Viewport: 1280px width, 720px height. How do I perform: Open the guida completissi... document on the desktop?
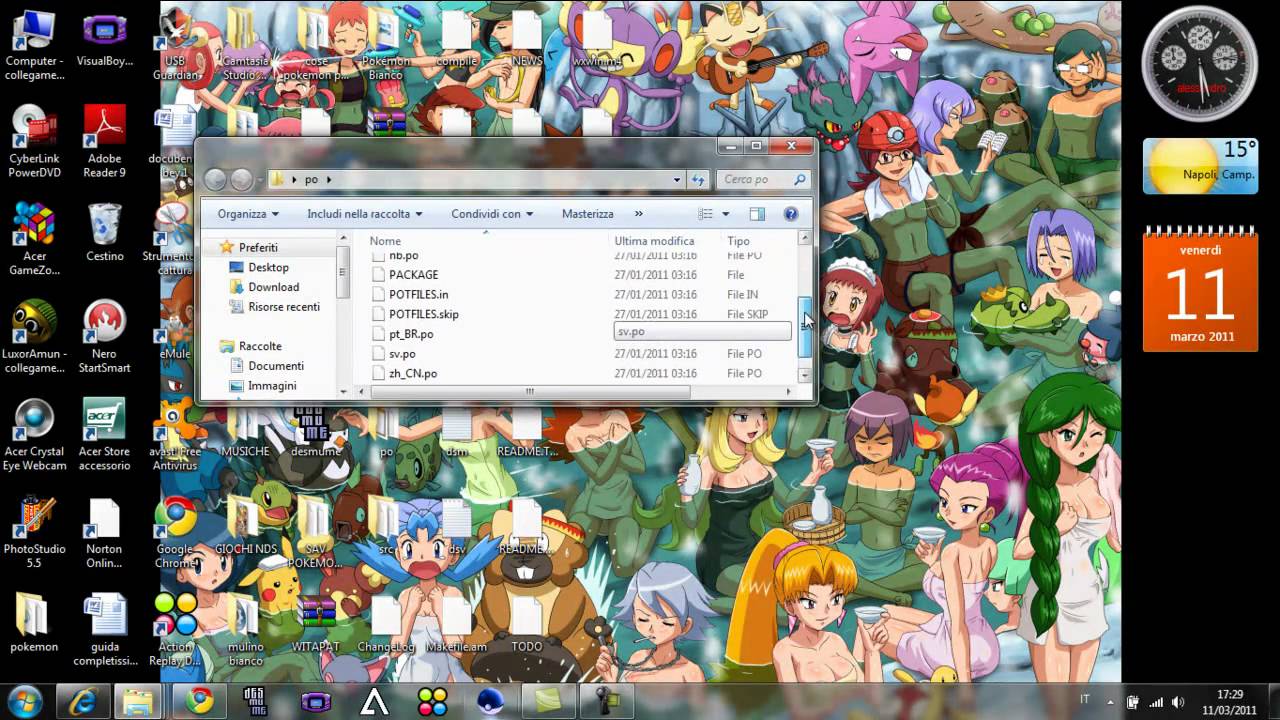pyautogui.click(x=104, y=629)
